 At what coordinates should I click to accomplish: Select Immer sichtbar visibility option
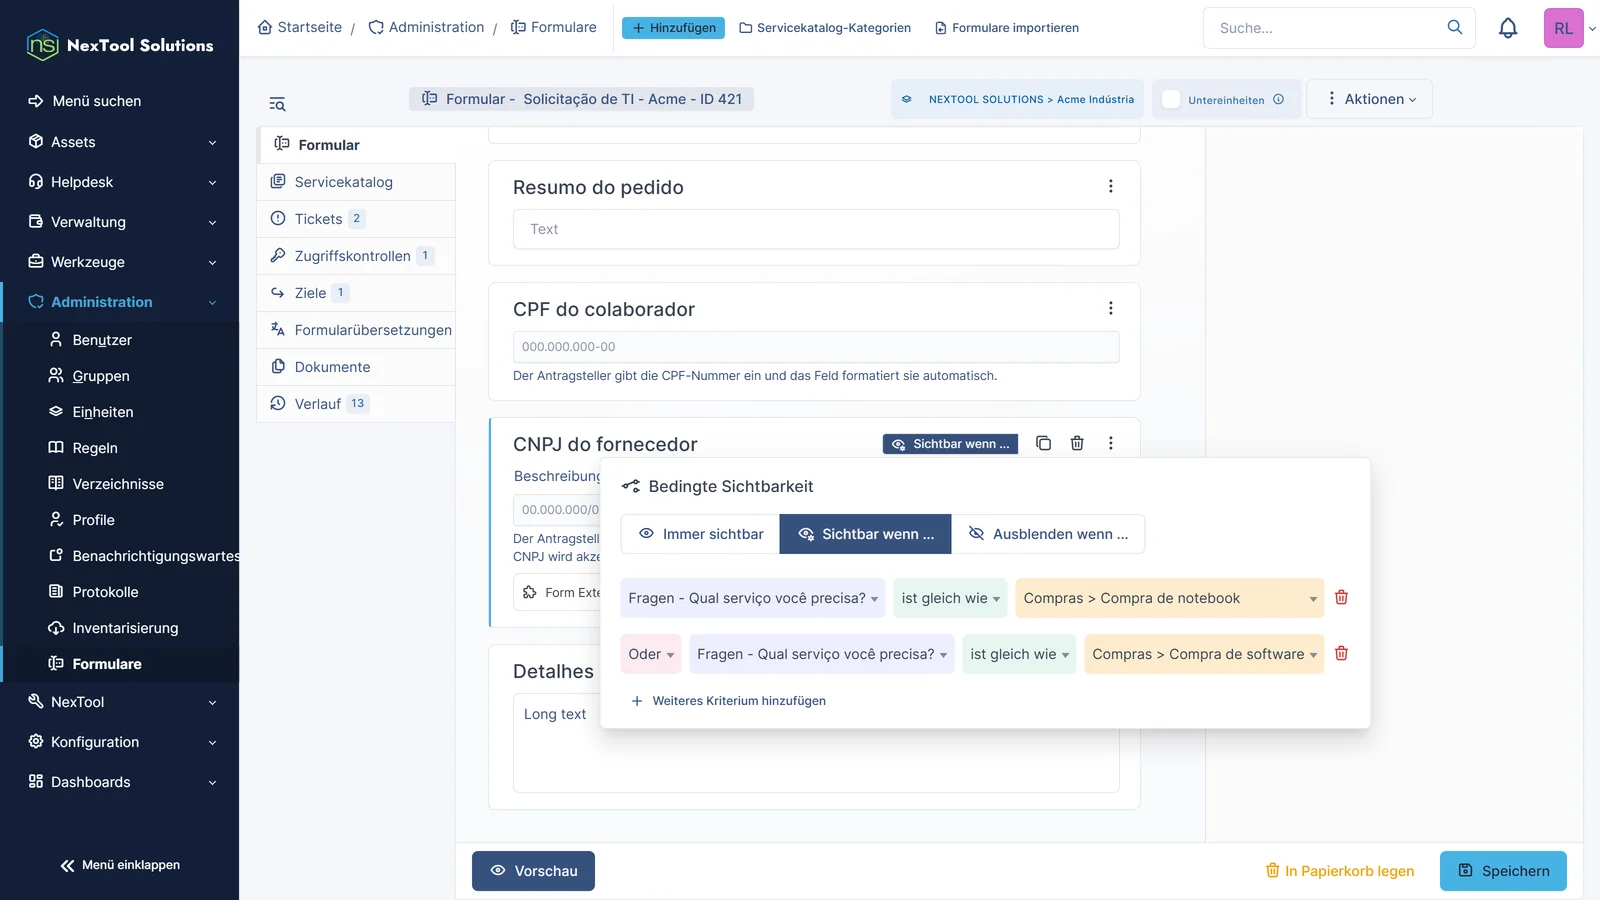[x=700, y=534]
